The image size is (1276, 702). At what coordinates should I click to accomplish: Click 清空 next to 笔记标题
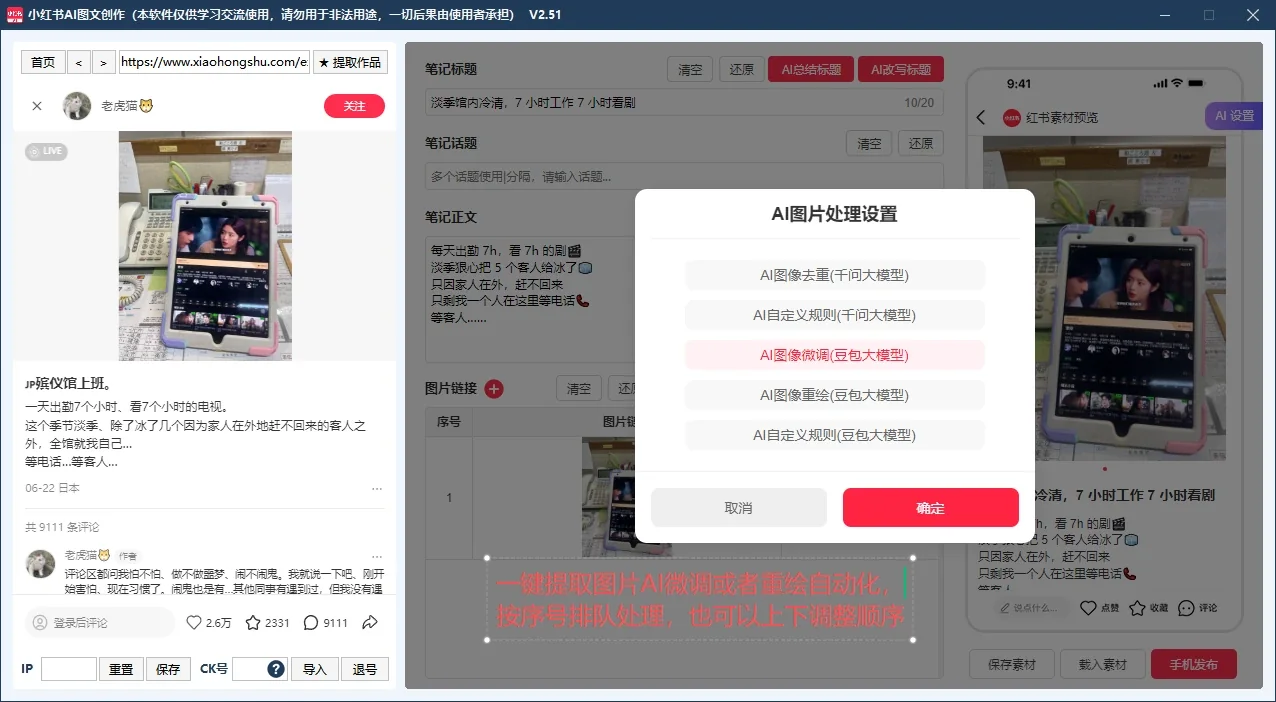pos(691,69)
